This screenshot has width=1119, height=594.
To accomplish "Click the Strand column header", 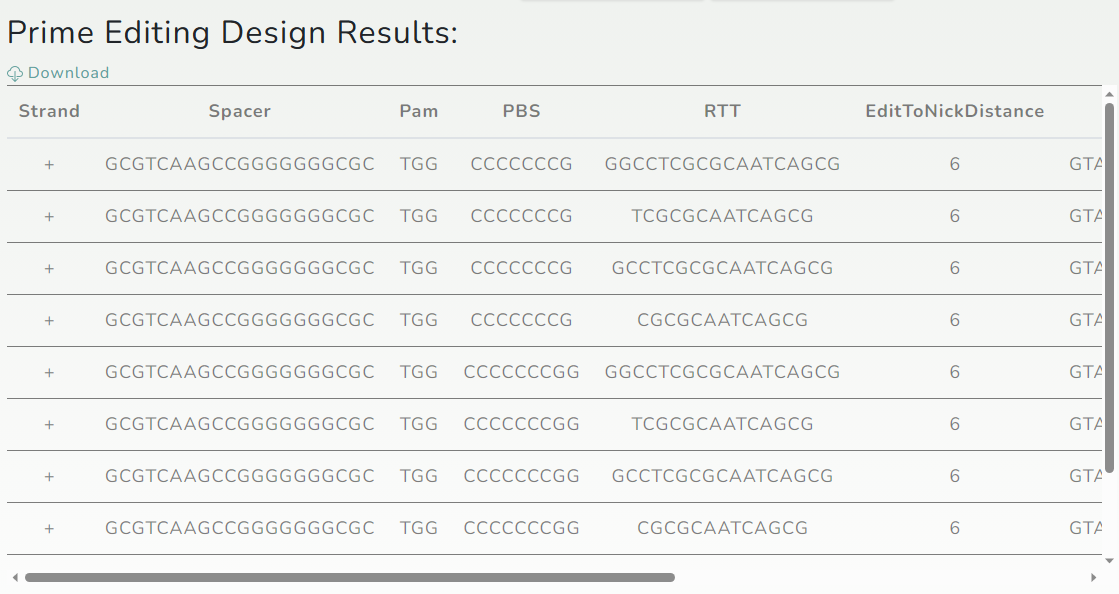I will [x=49, y=111].
